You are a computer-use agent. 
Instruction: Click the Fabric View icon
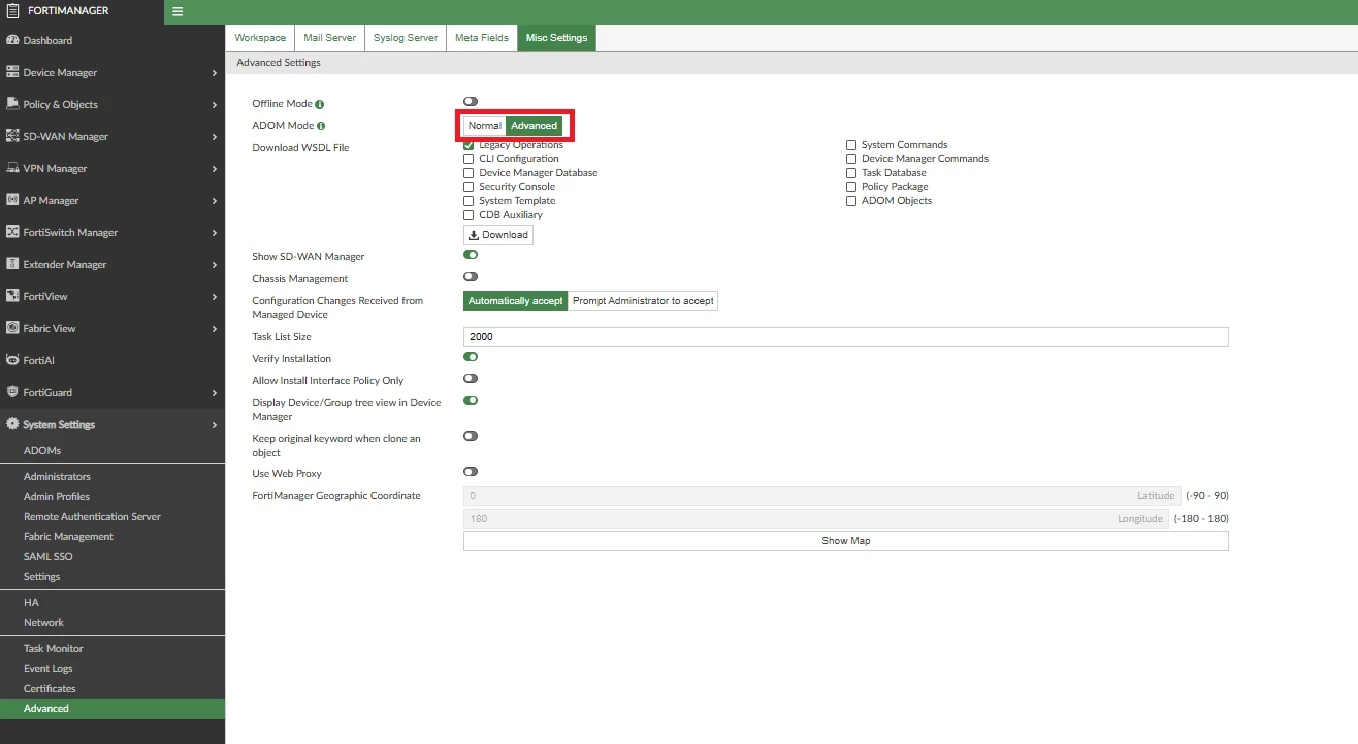pos(12,328)
